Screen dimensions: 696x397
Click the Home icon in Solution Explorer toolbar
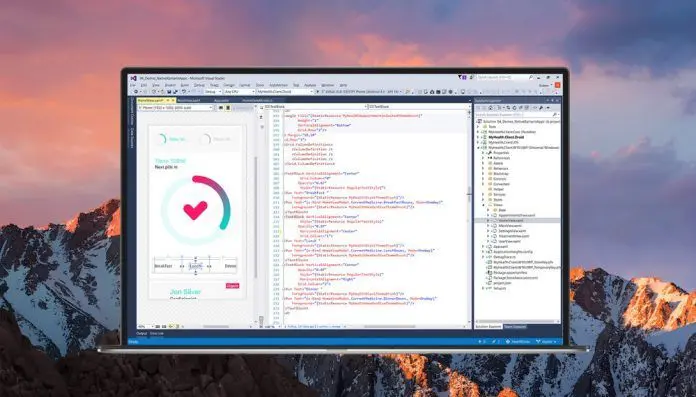tap(490, 108)
